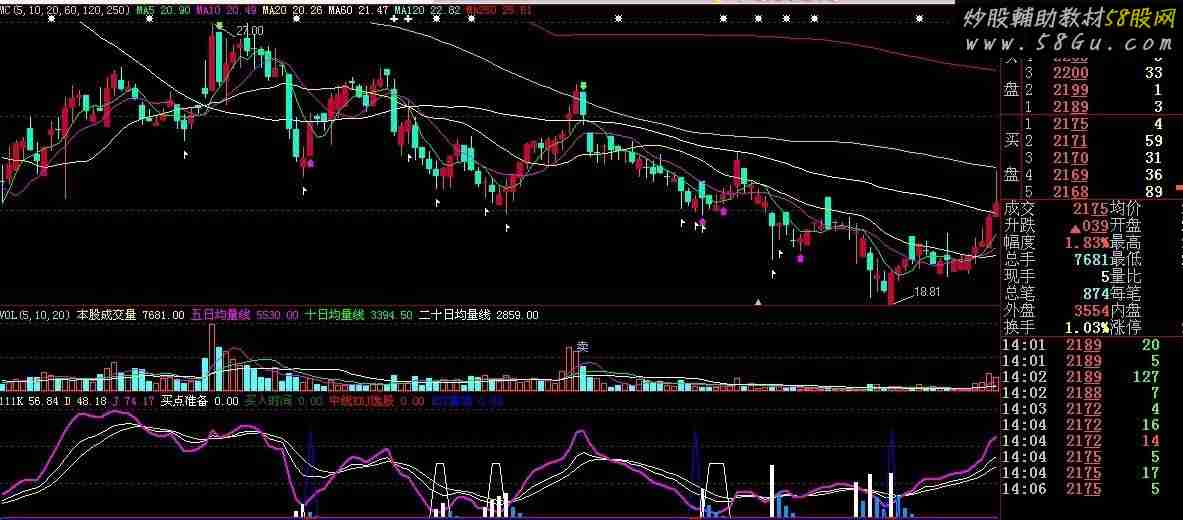The width and height of the screenshot is (1183, 520).
Task: Click buy level 4 price 2169
Action: tap(1071, 174)
